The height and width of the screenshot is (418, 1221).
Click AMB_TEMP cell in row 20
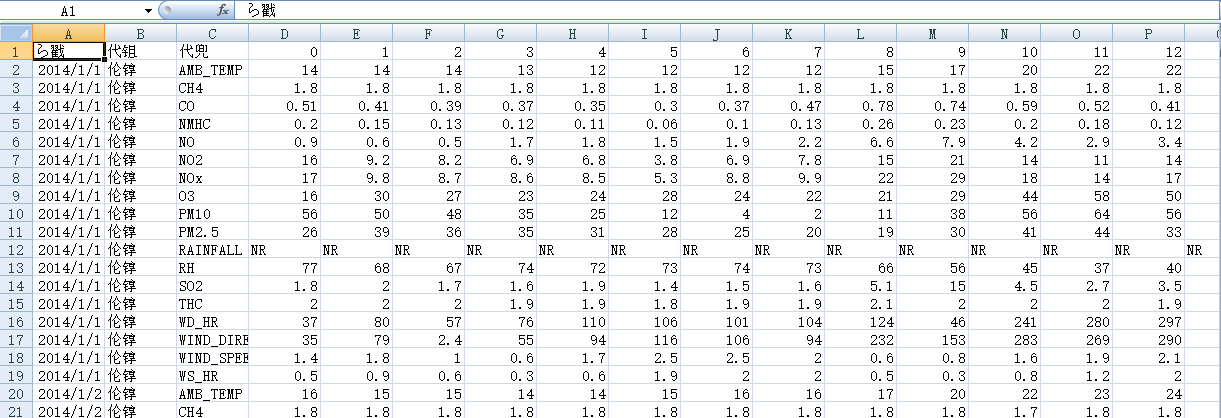click(212, 394)
